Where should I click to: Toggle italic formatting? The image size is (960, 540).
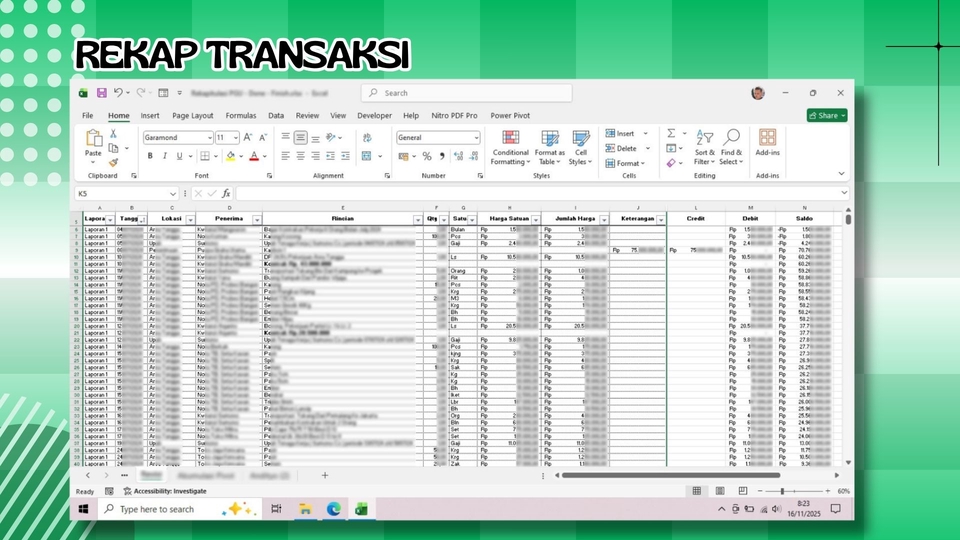tap(165, 156)
